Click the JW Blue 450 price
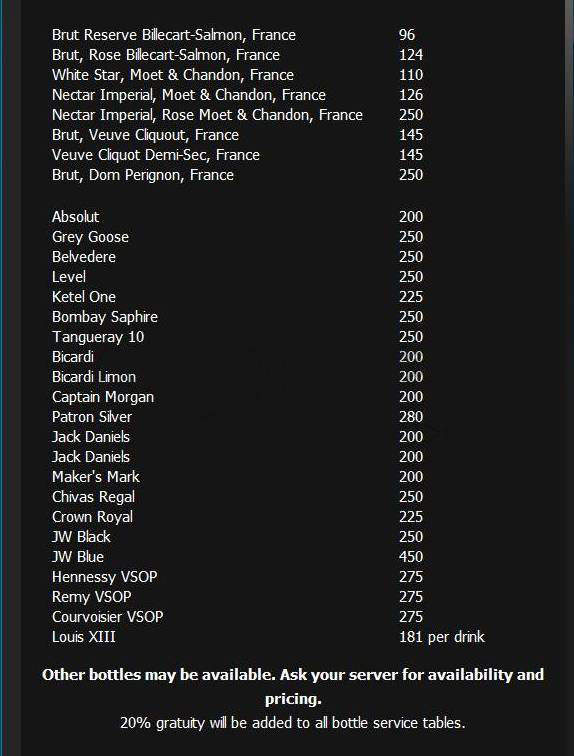The height and width of the screenshot is (756, 574). click(x=411, y=557)
